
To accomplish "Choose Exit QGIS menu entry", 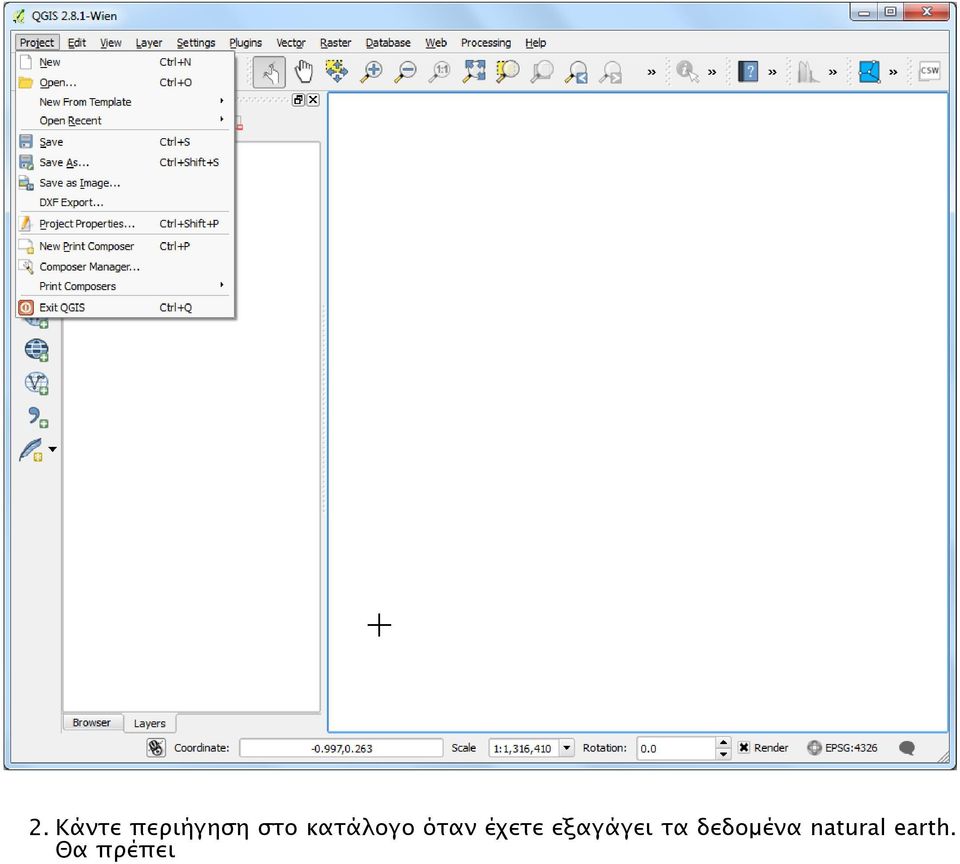I will (125, 307).
